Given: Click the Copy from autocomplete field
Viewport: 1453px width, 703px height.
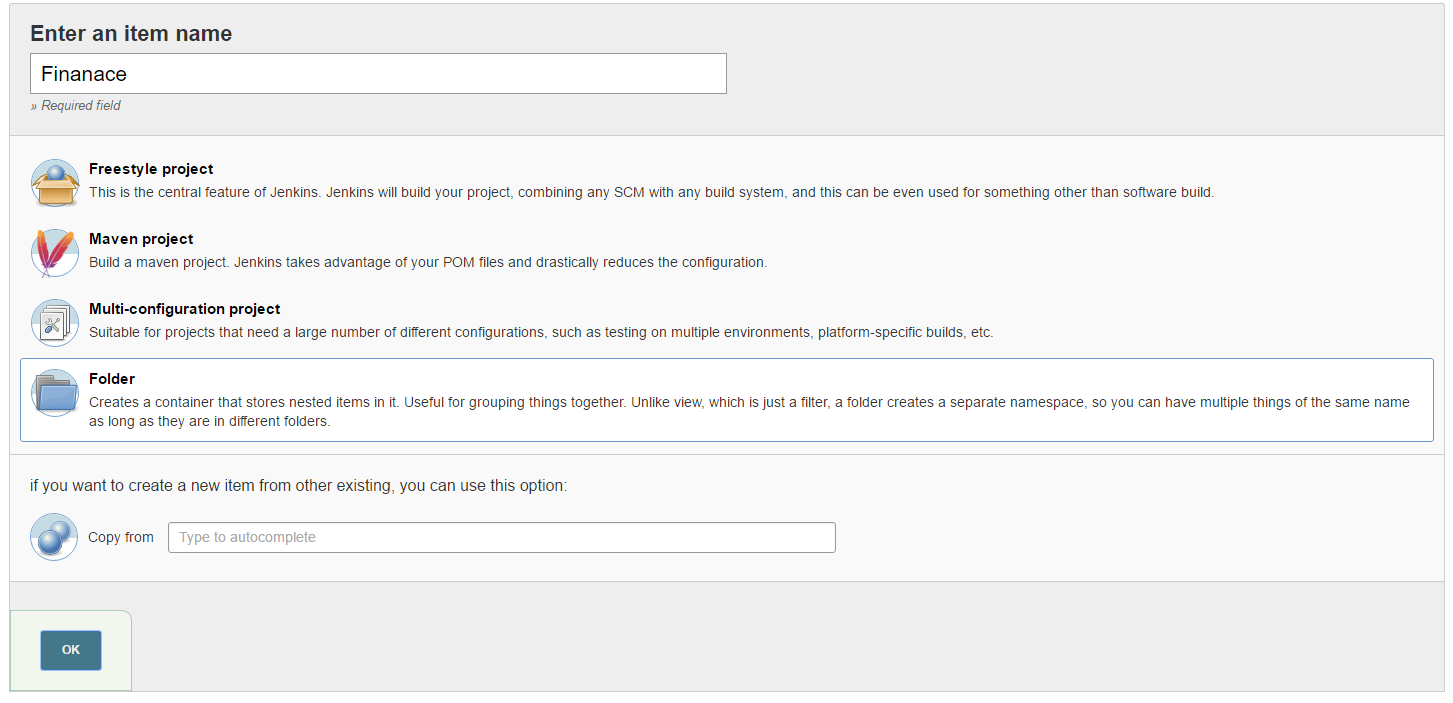Looking at the screenshot, I should click(501, 537).
